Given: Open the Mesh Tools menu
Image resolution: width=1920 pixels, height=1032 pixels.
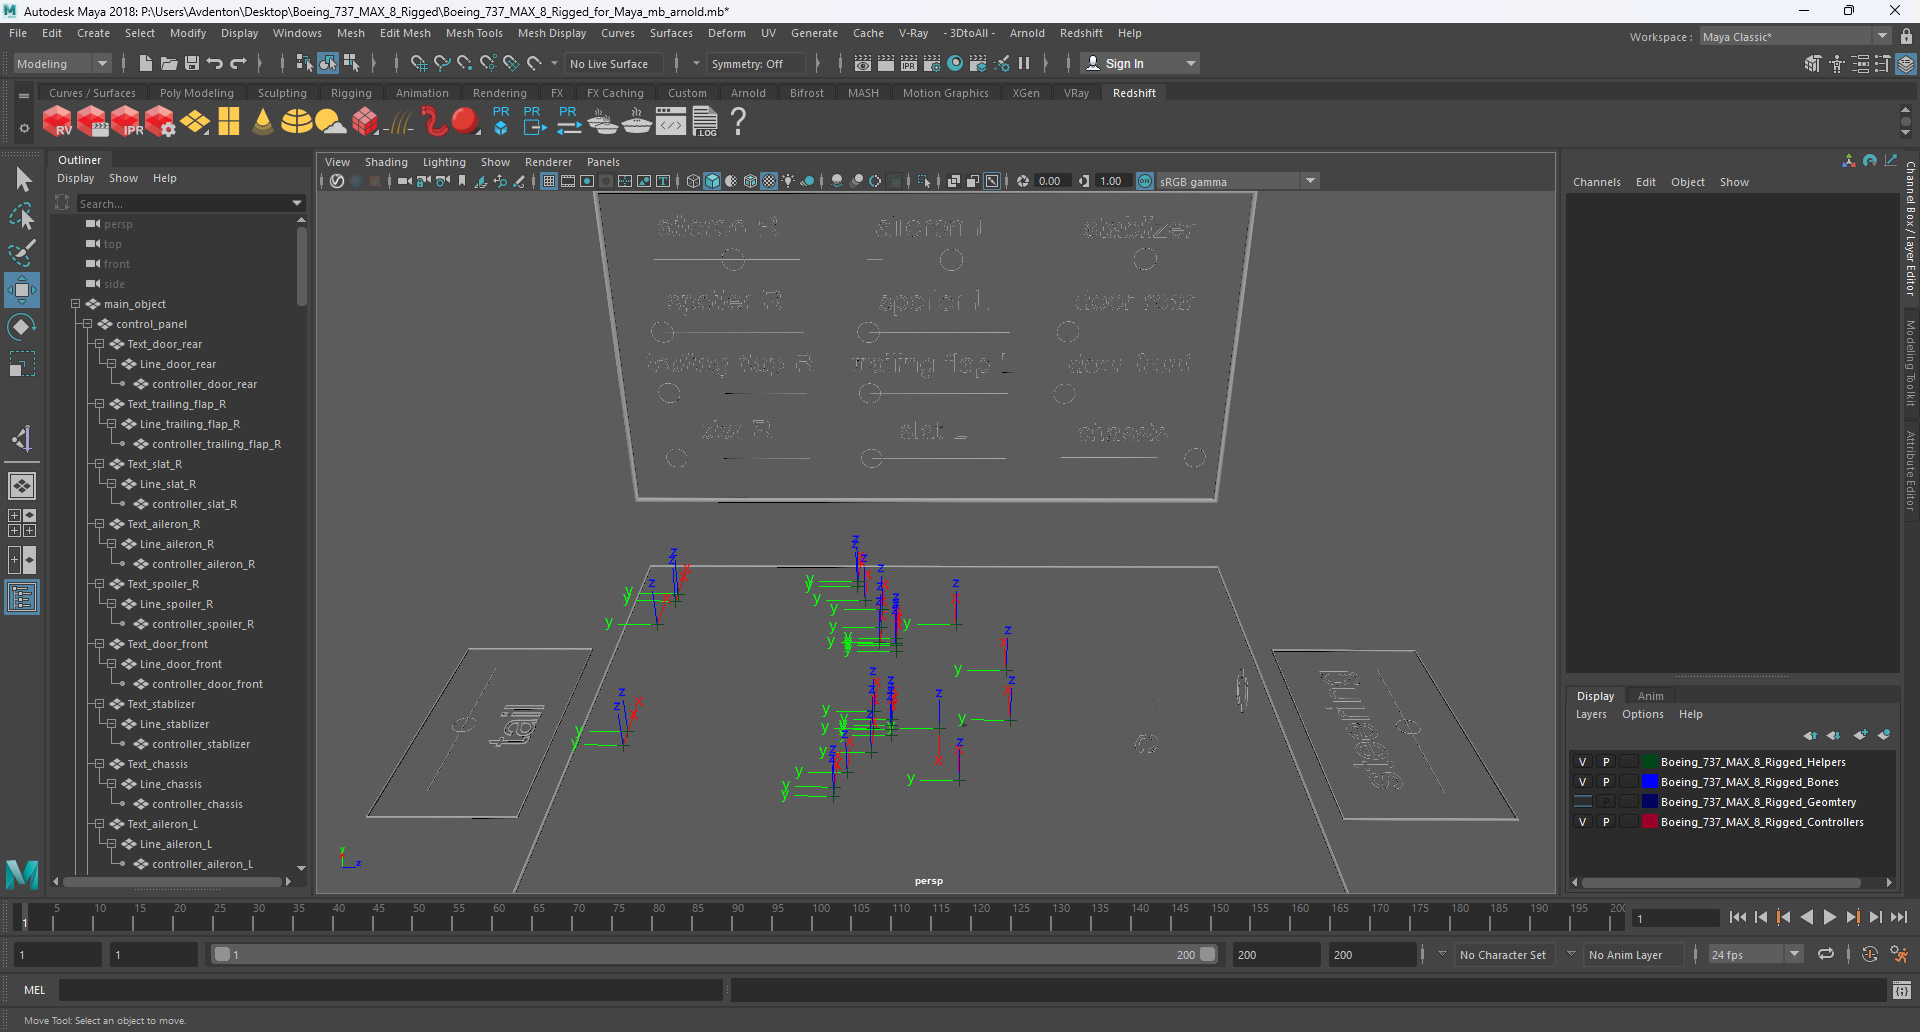Looking at the screenshot, I should click(474, 33).
